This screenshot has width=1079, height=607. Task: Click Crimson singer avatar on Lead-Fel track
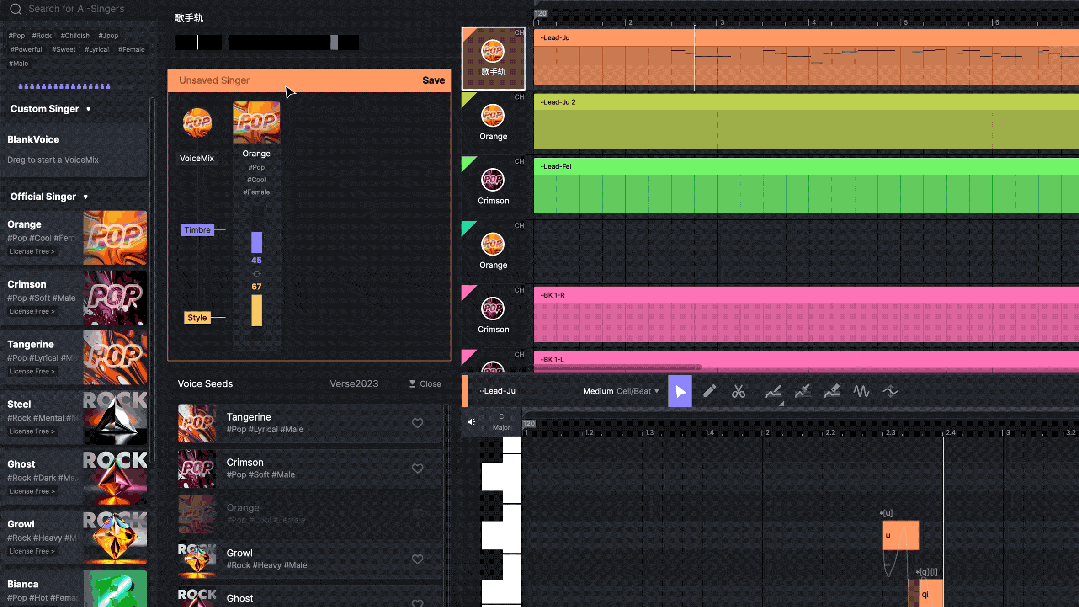(x=493, y=180)
